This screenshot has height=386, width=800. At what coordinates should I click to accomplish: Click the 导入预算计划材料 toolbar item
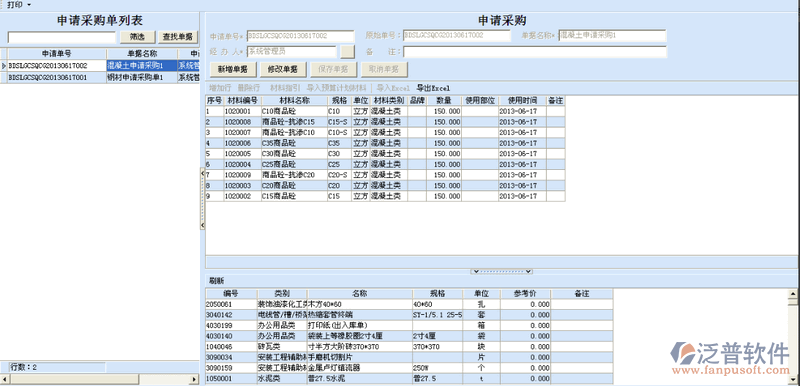point(336,88)
